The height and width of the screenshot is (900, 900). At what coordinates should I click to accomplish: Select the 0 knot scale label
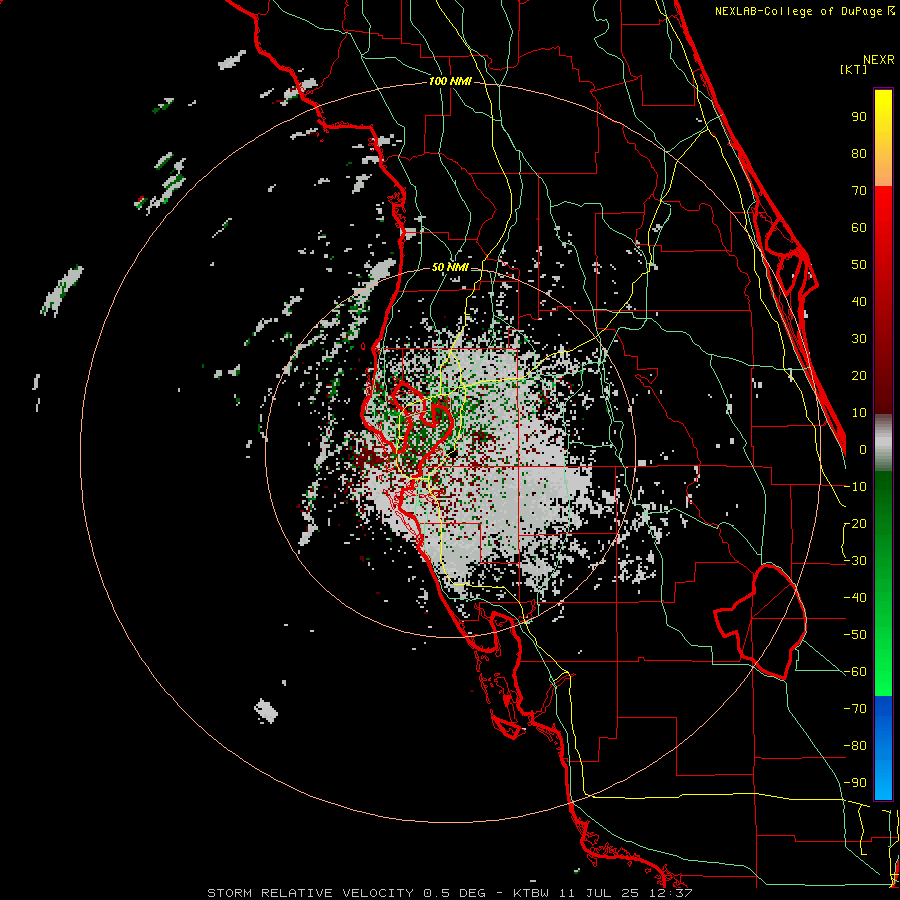point(863,450)
